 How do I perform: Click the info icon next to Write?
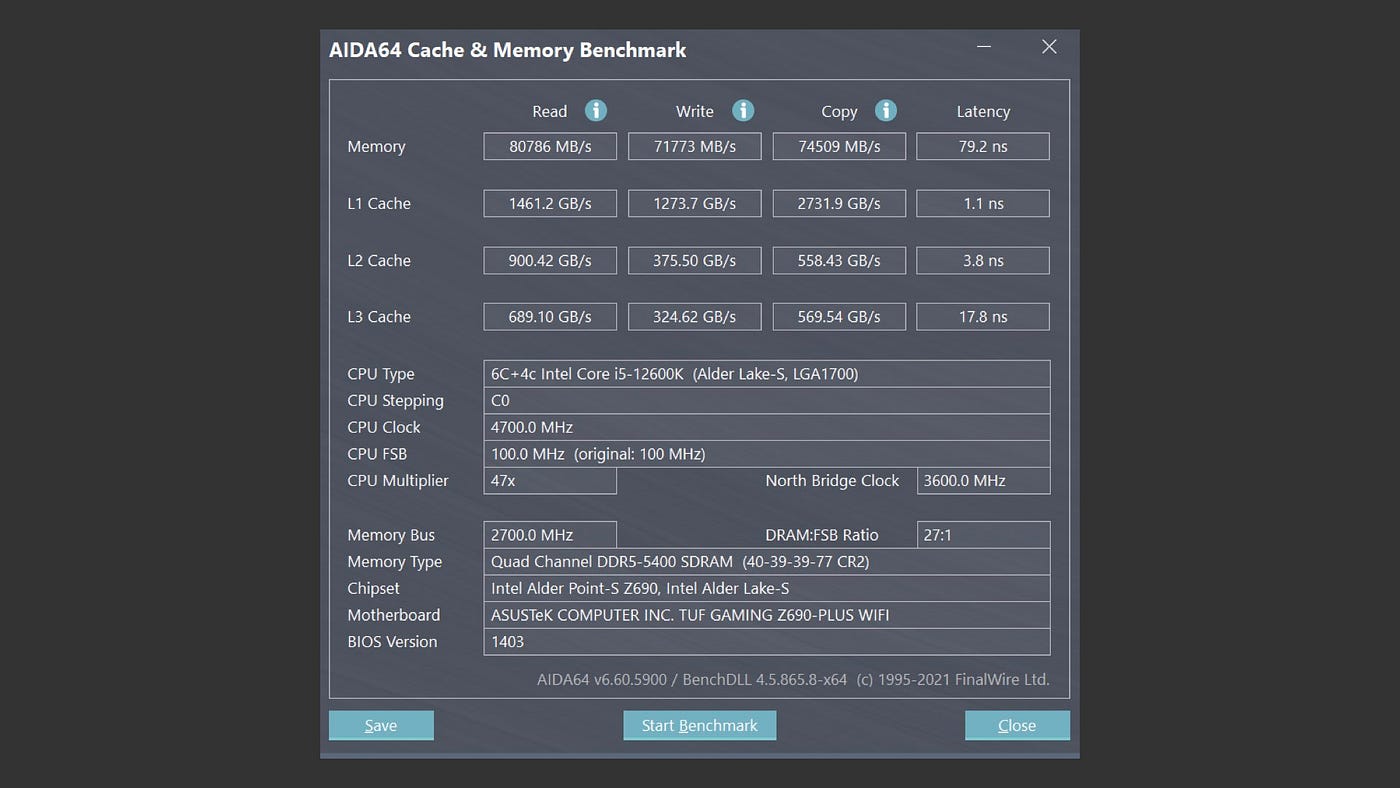coord(743,110)
